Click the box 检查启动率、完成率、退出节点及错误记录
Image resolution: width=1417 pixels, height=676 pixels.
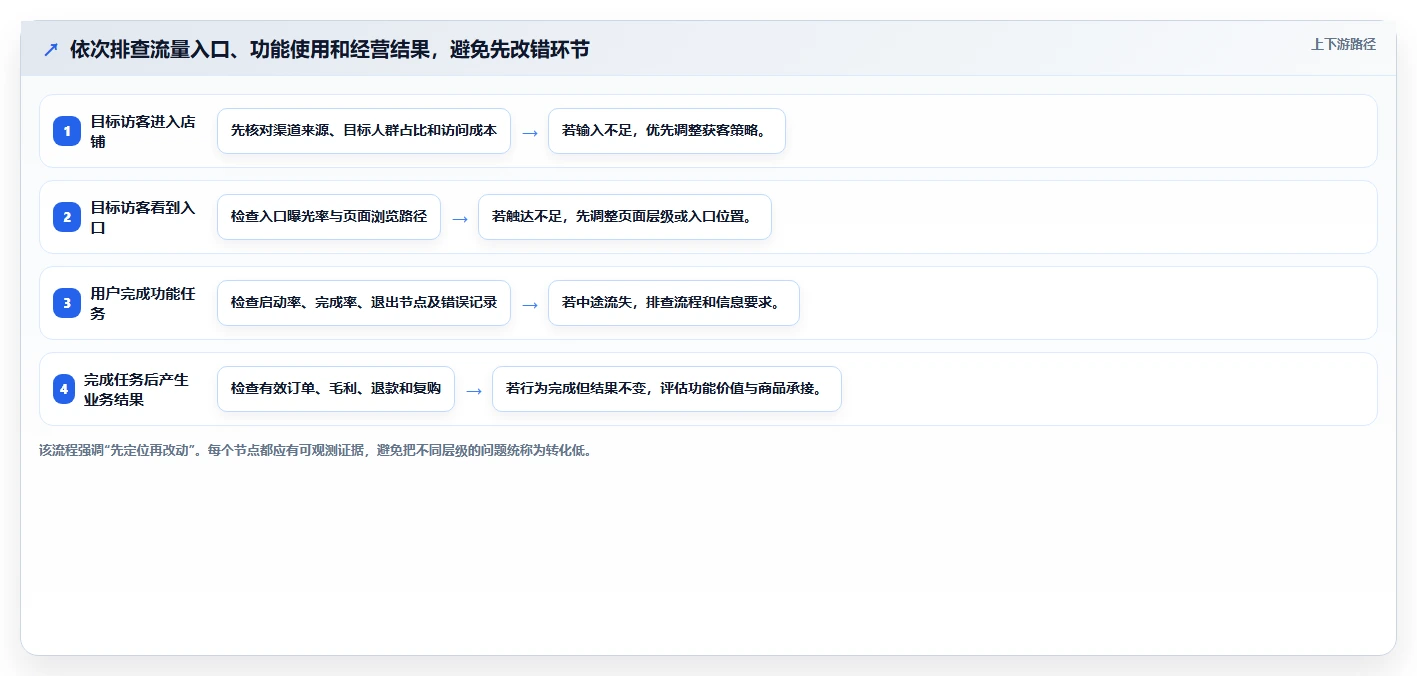[364, 303]
